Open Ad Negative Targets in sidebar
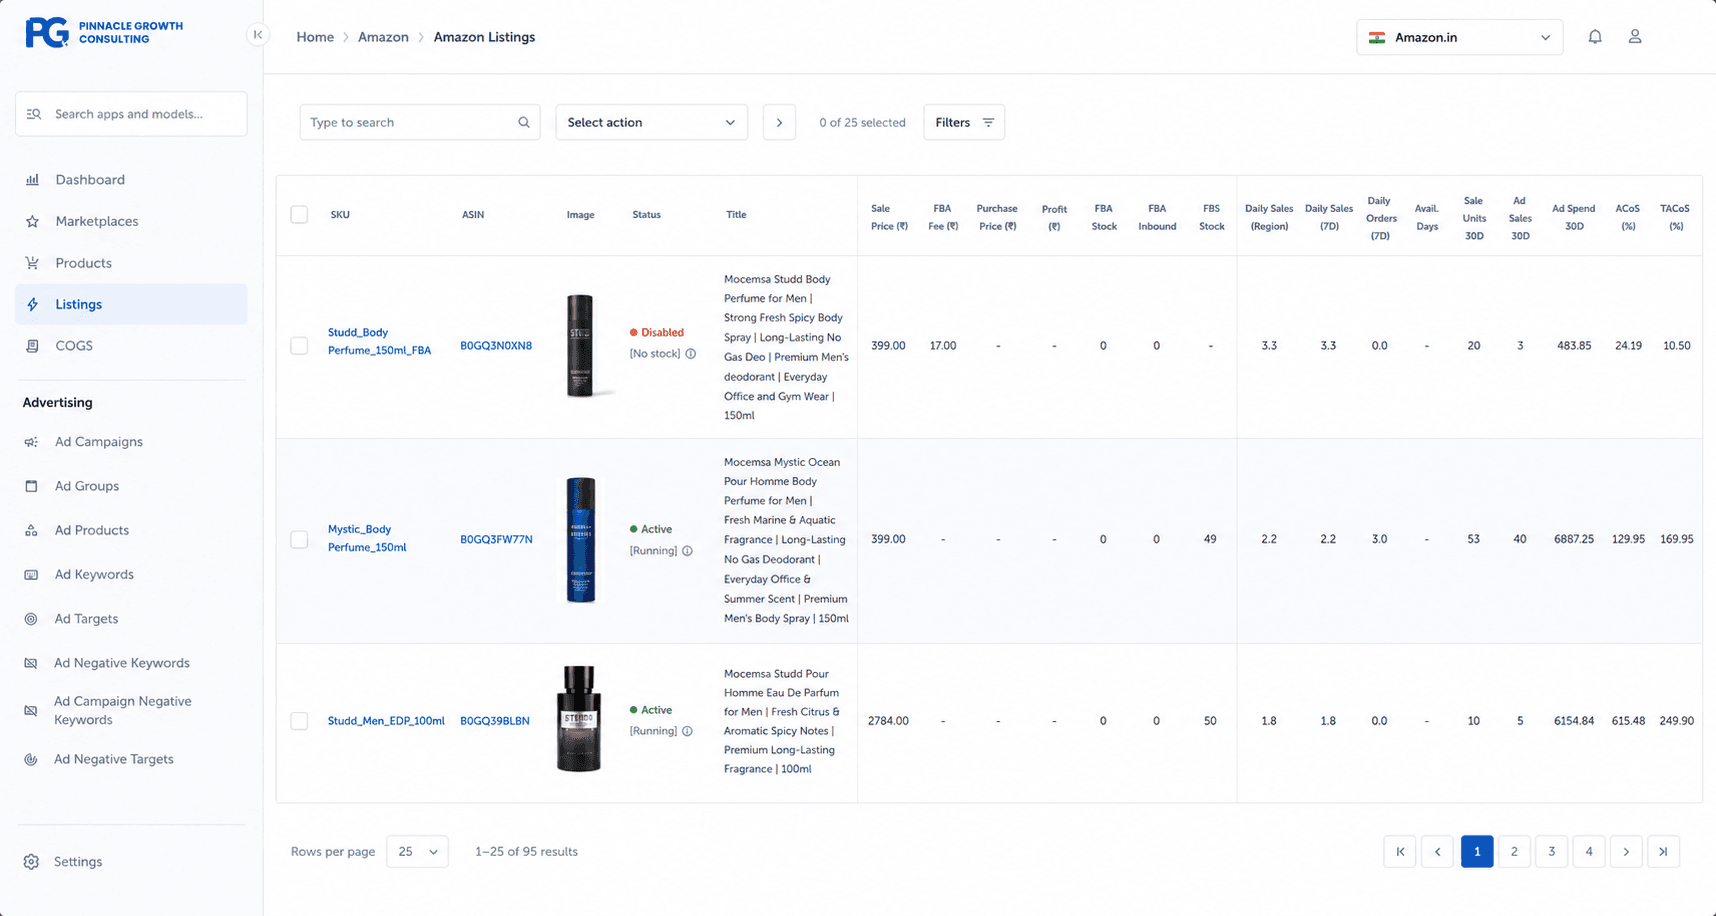Viewport: 1716px width, 916px height. click(x=131, y=760)
